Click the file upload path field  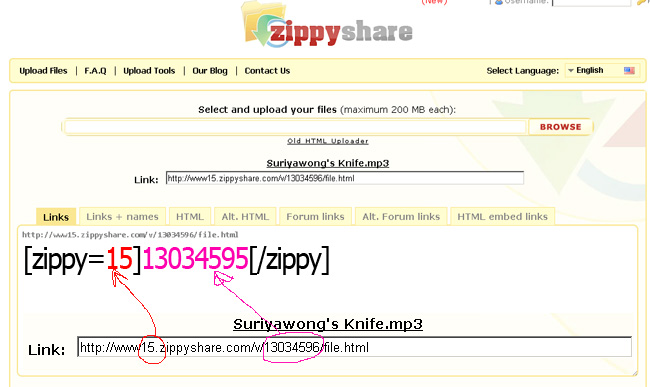pos(295,127)
